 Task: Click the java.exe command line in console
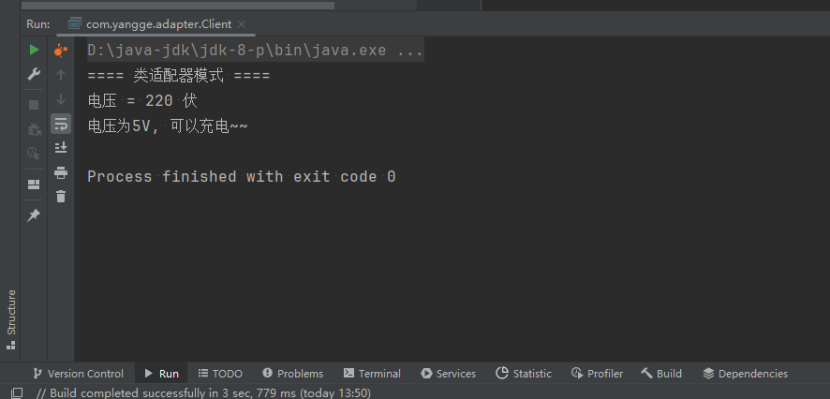[255, 51]
